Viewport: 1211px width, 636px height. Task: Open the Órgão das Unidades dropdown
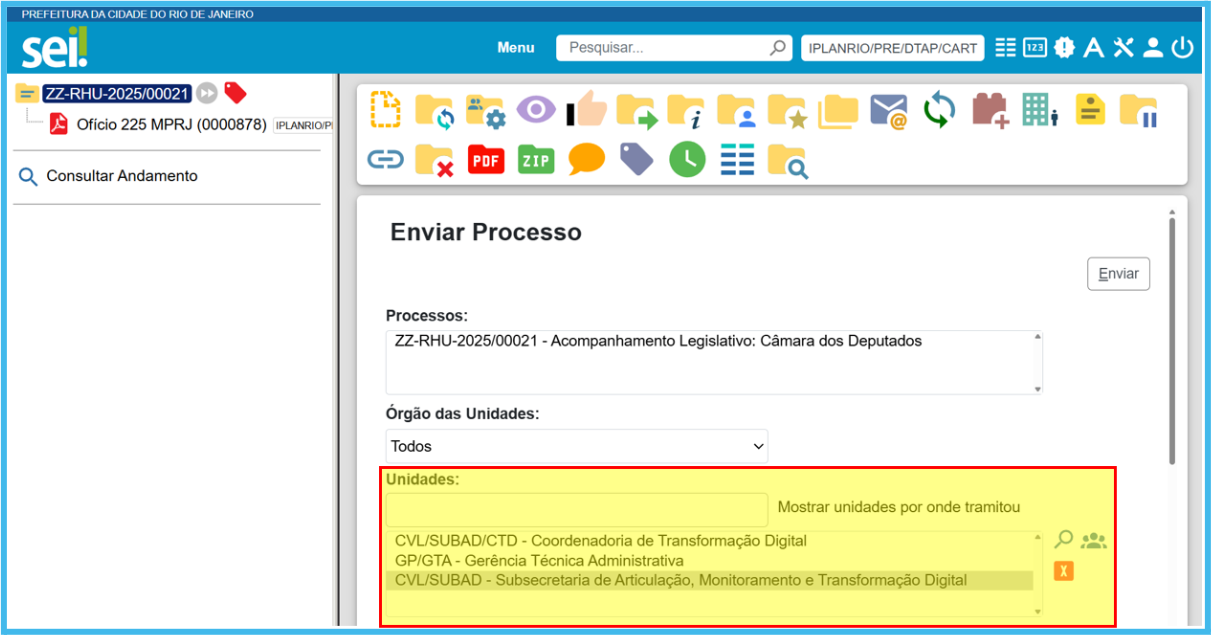576,446
